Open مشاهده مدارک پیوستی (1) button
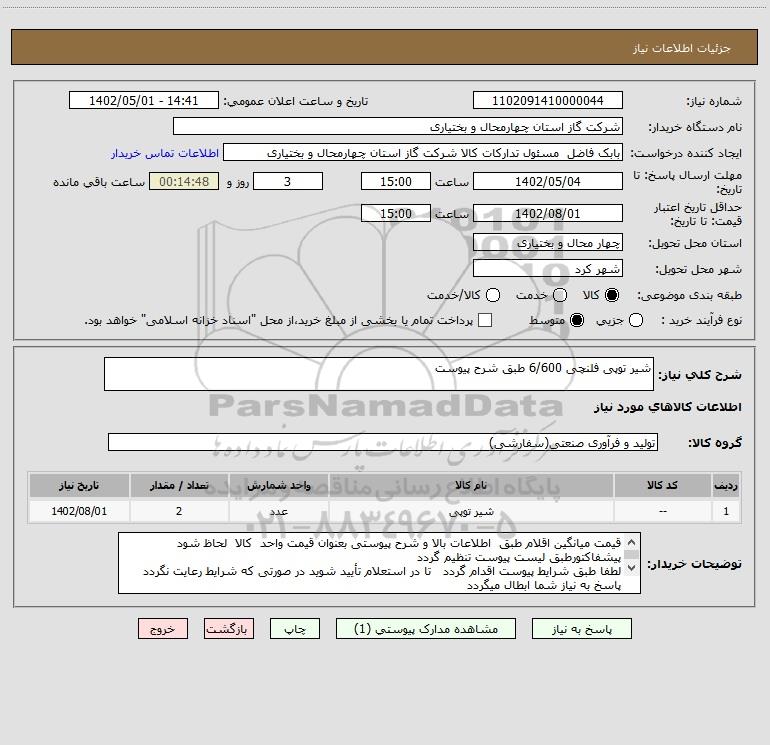 (x=426, y=629)
